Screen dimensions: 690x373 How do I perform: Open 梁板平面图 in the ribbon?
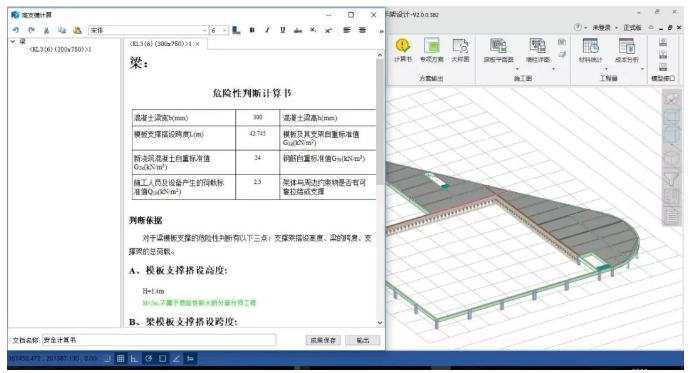(499, 51)
